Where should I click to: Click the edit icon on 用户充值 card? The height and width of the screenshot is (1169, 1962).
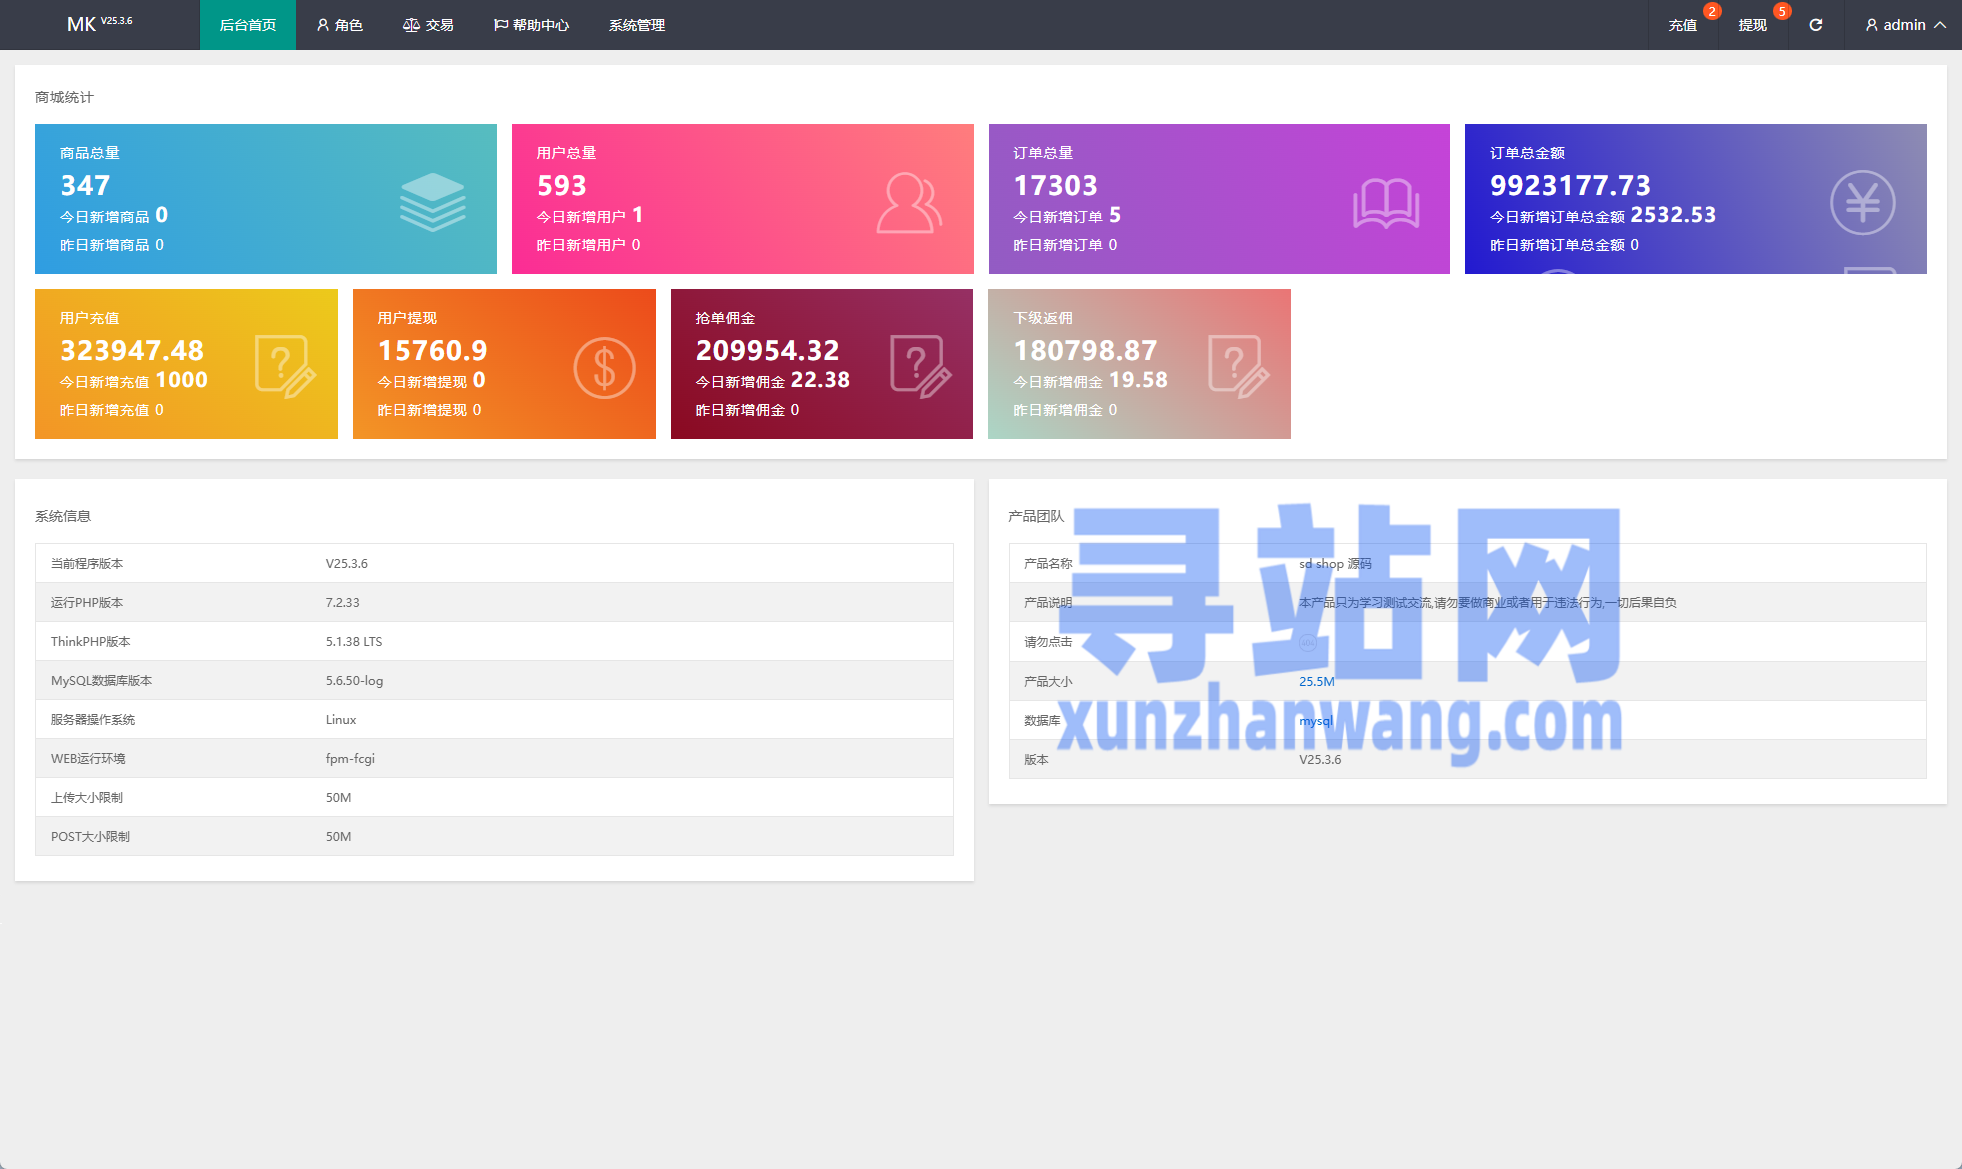[x=286, y=367]
